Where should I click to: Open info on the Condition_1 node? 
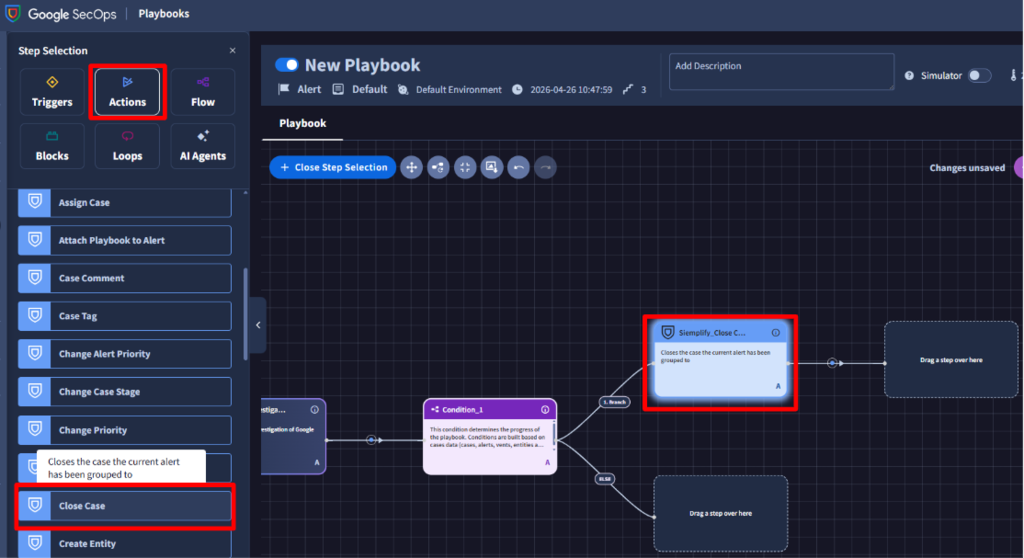tap(545, 410)
